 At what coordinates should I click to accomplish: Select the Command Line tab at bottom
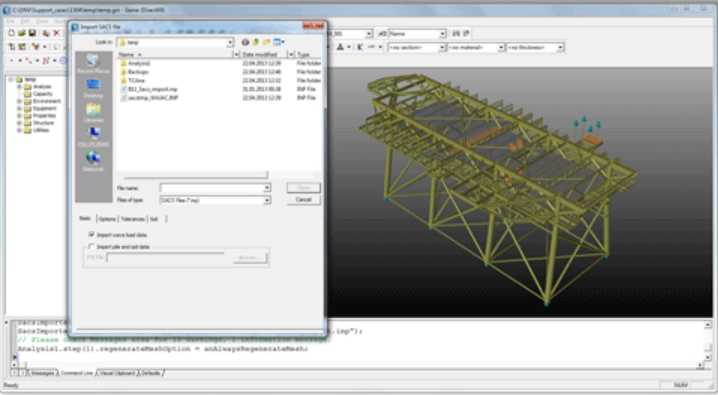point(76,373)
